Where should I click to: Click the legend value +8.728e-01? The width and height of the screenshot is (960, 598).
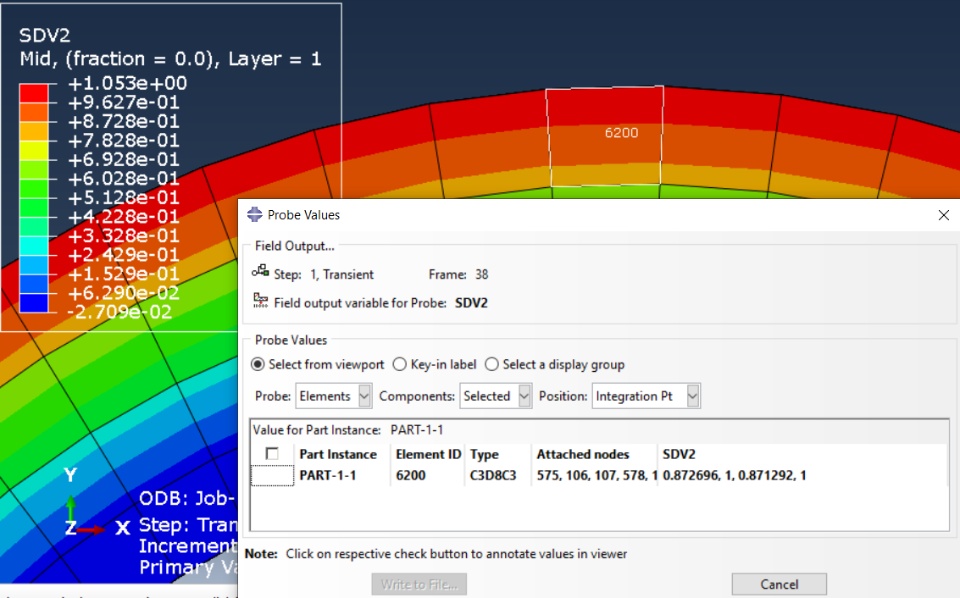(x=124, y=121)
